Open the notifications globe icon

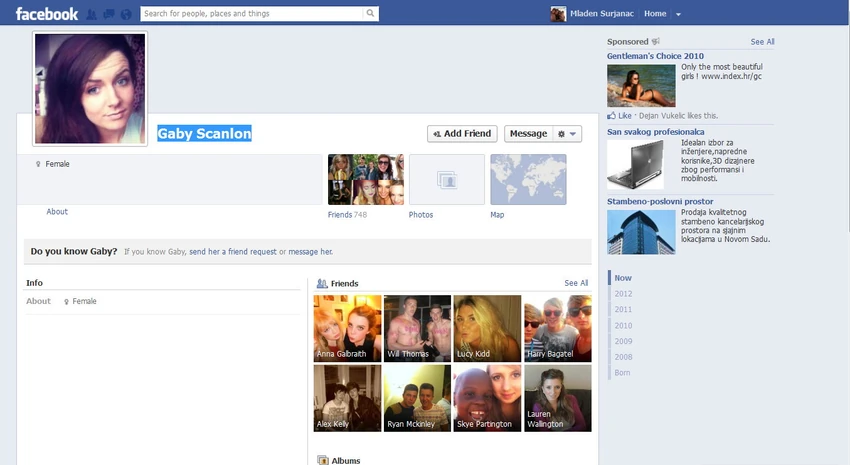126,14
